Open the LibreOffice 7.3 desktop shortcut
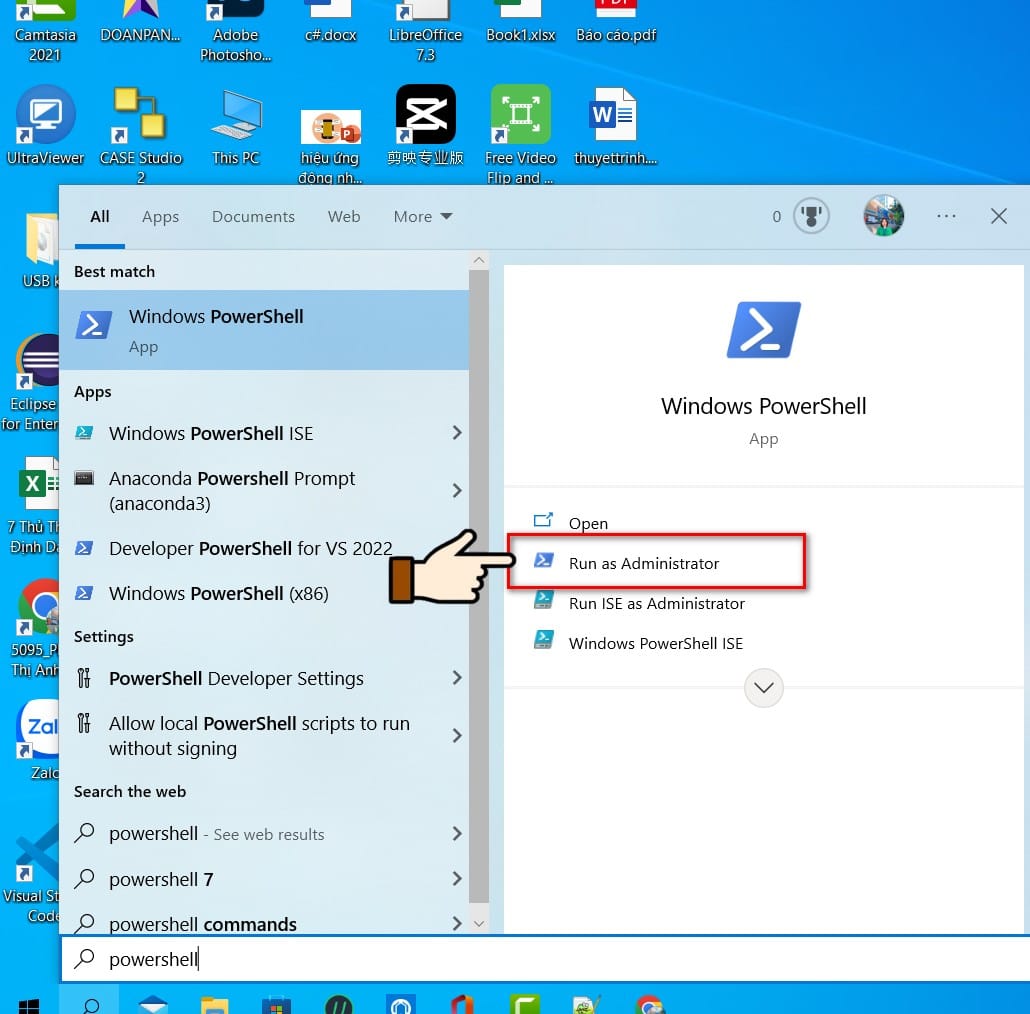 point(425,32)
